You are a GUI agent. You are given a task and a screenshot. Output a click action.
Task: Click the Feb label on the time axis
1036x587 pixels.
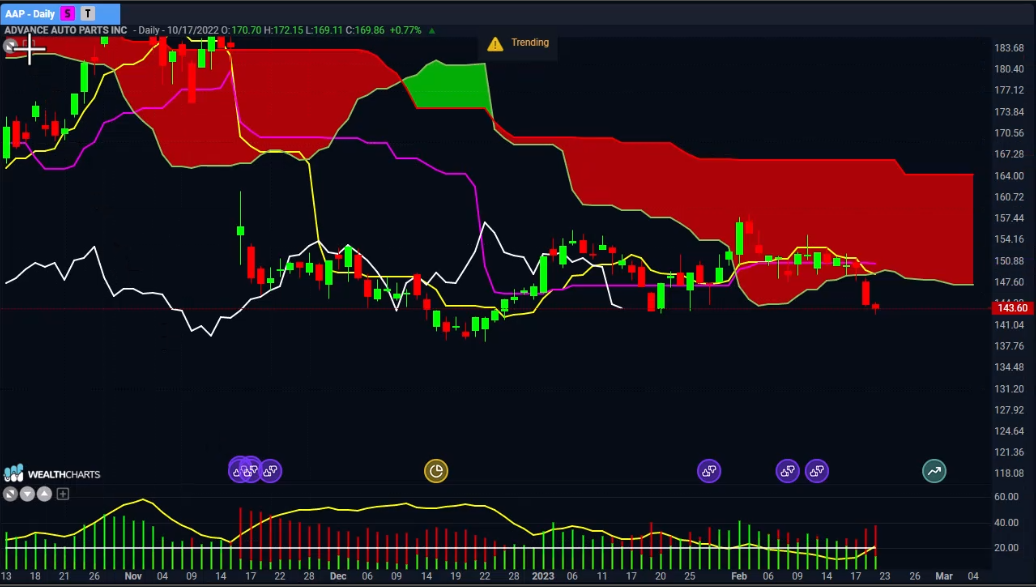click(739, 576)
